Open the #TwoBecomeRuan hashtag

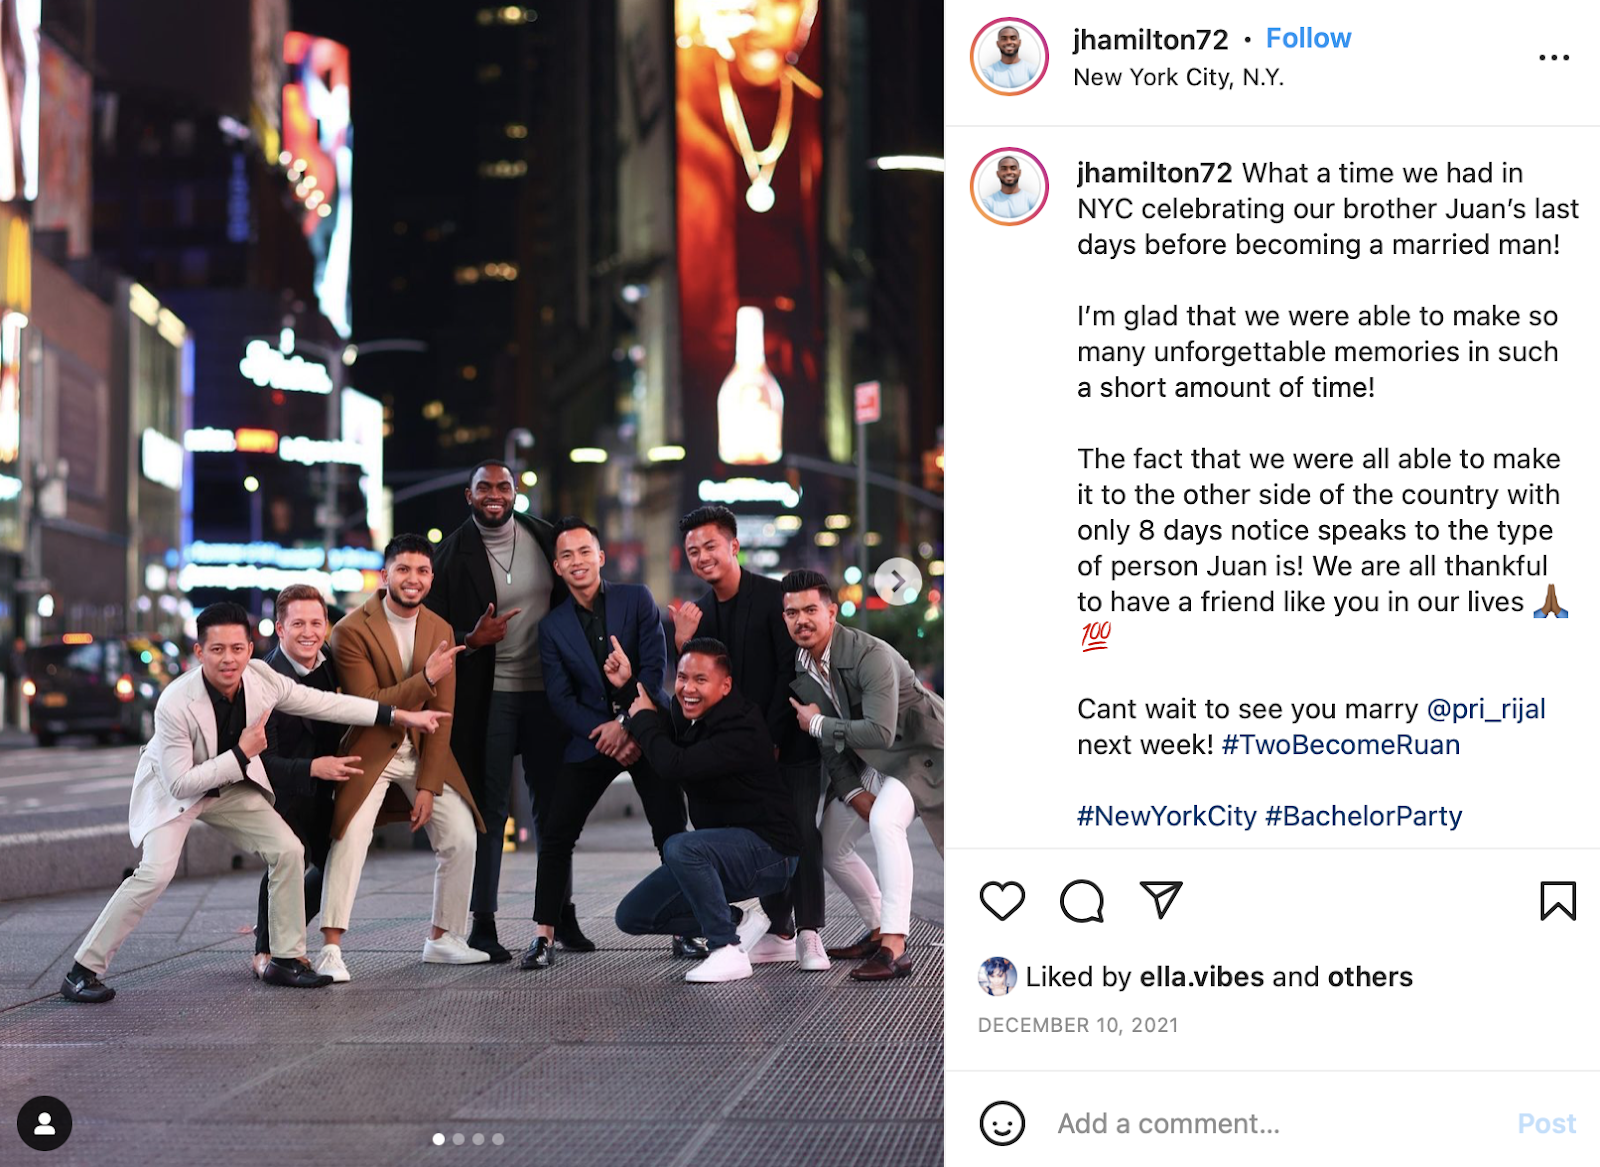pyautogui.click(x=1341, y=745)
